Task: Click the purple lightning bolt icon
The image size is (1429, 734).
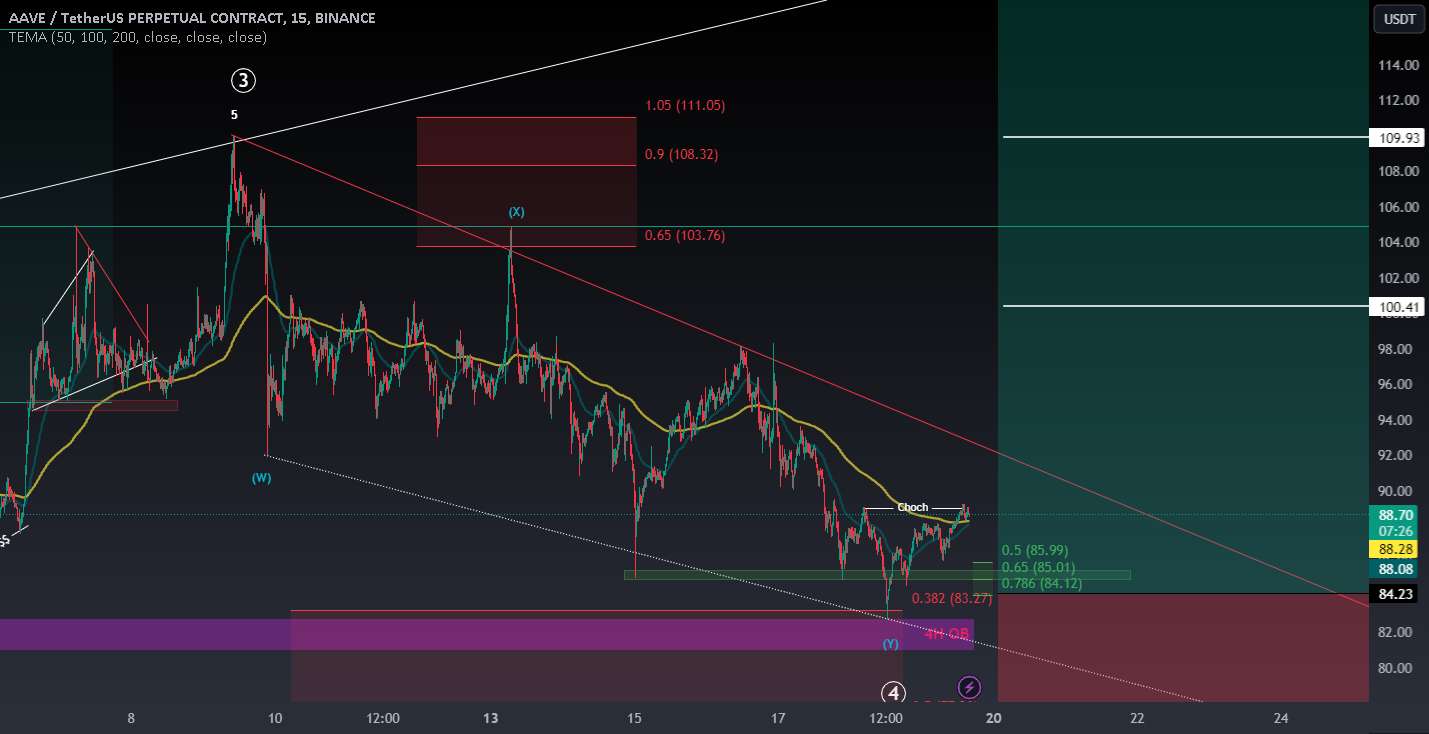Action: pos(969,687)
